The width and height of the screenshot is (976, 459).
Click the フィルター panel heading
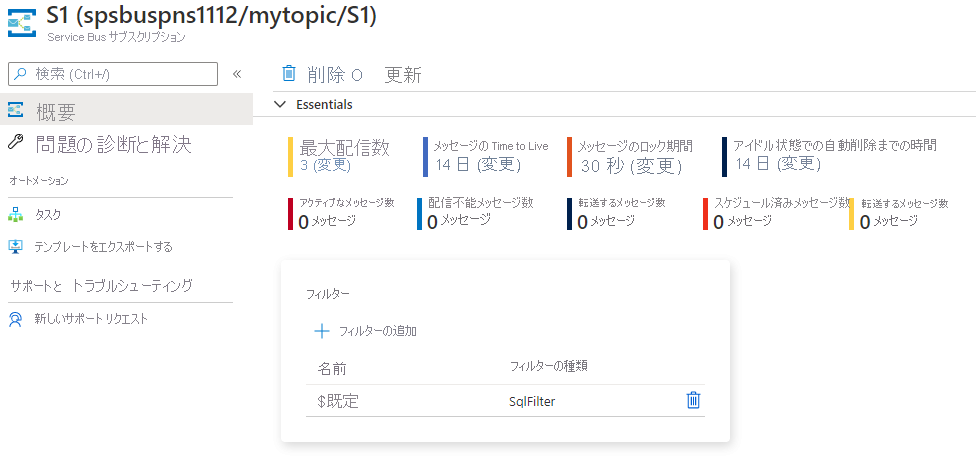coord(328,294)
